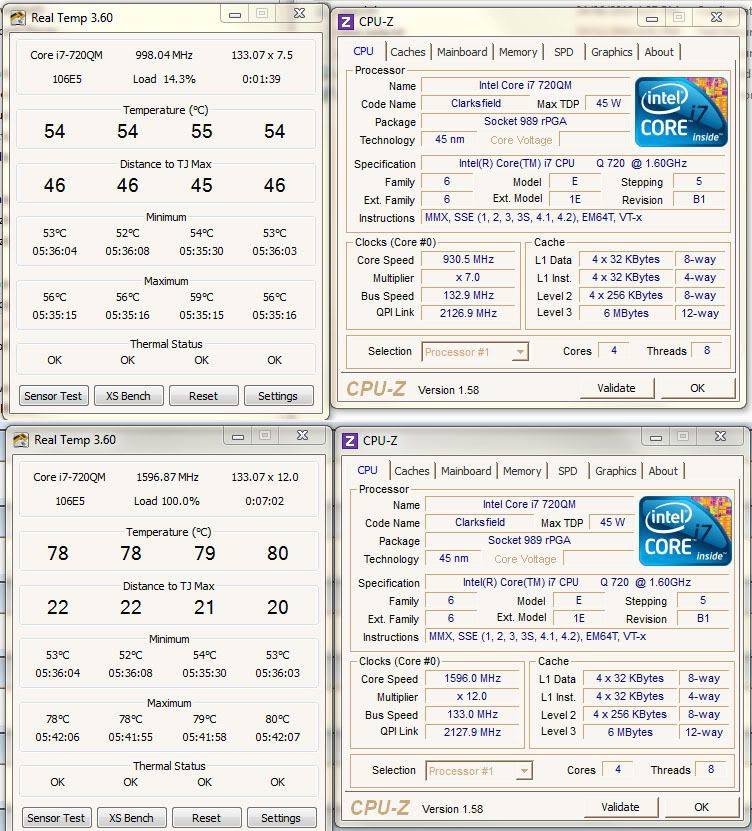Viewport: 752px width, 831px height.
Task: Click 1596.87 MHz clock value in Real Temp
Action: pyautogui.click(x=167, y=477)
